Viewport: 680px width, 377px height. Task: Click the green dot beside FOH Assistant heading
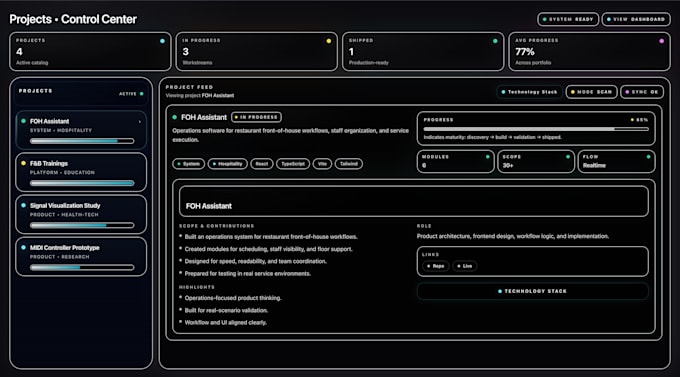174,117
